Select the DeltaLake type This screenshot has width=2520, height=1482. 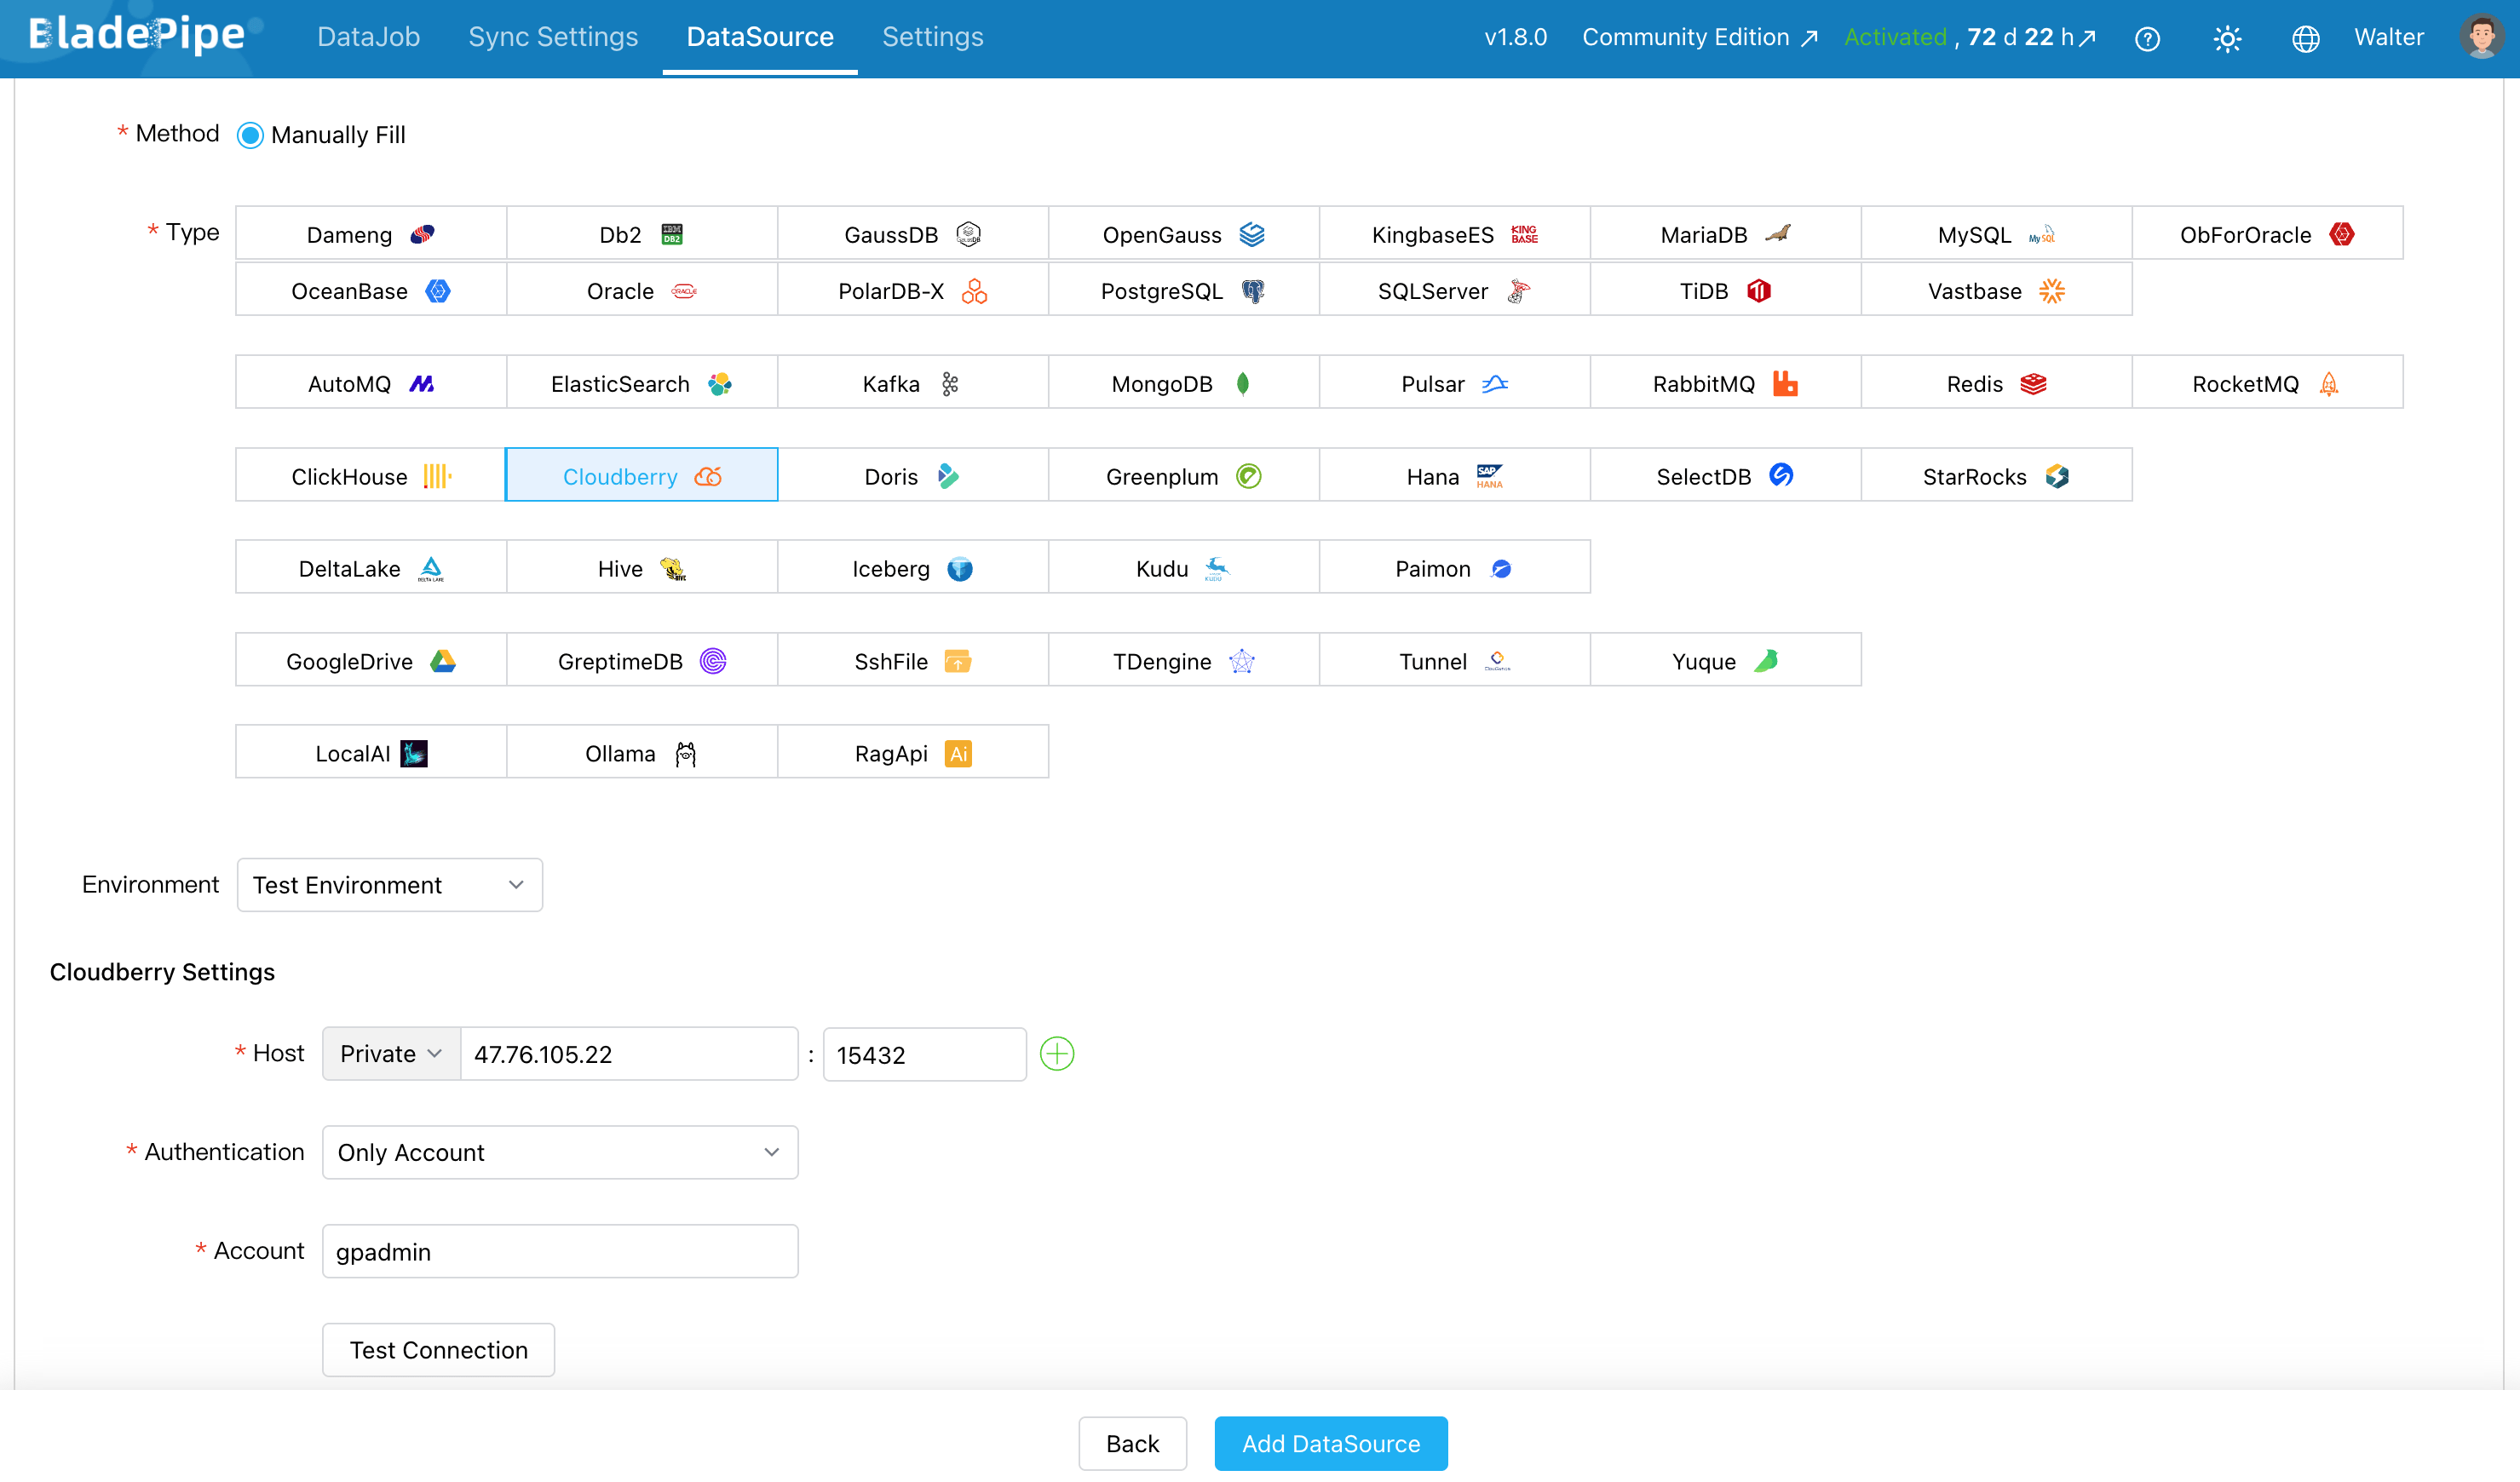tap(371, 568)
